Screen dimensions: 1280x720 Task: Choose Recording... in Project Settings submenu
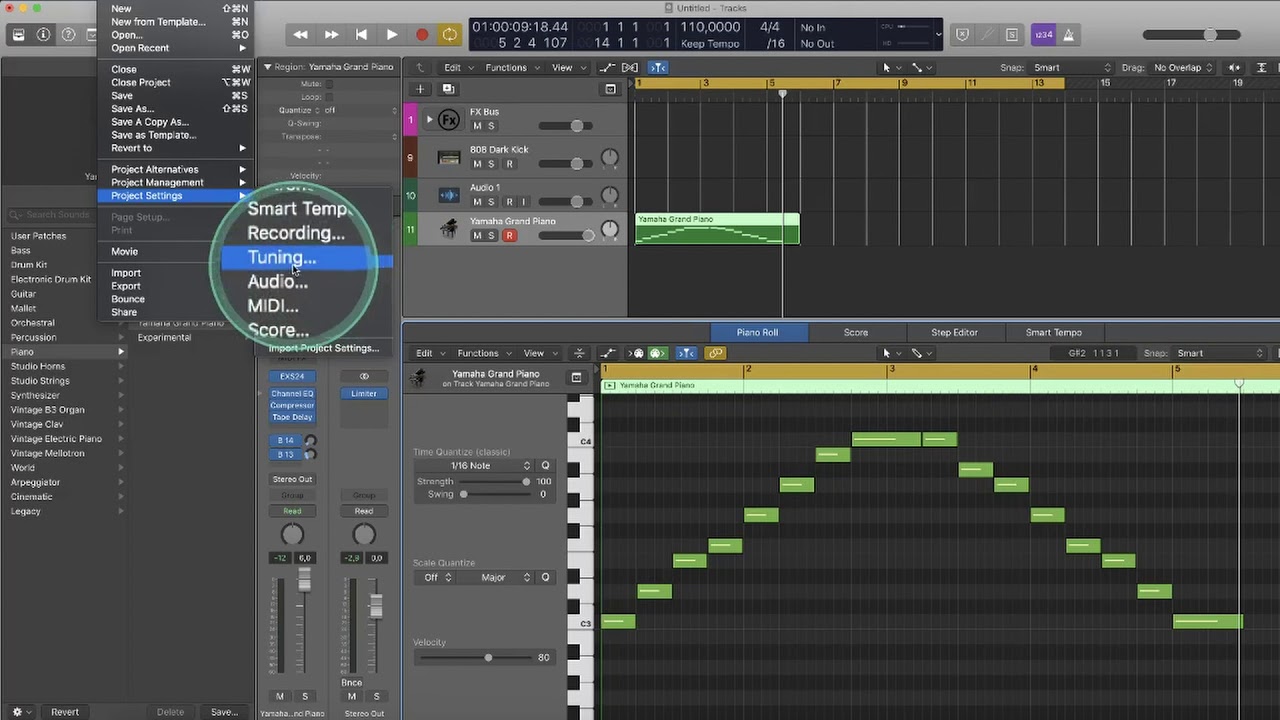[296, 233]
